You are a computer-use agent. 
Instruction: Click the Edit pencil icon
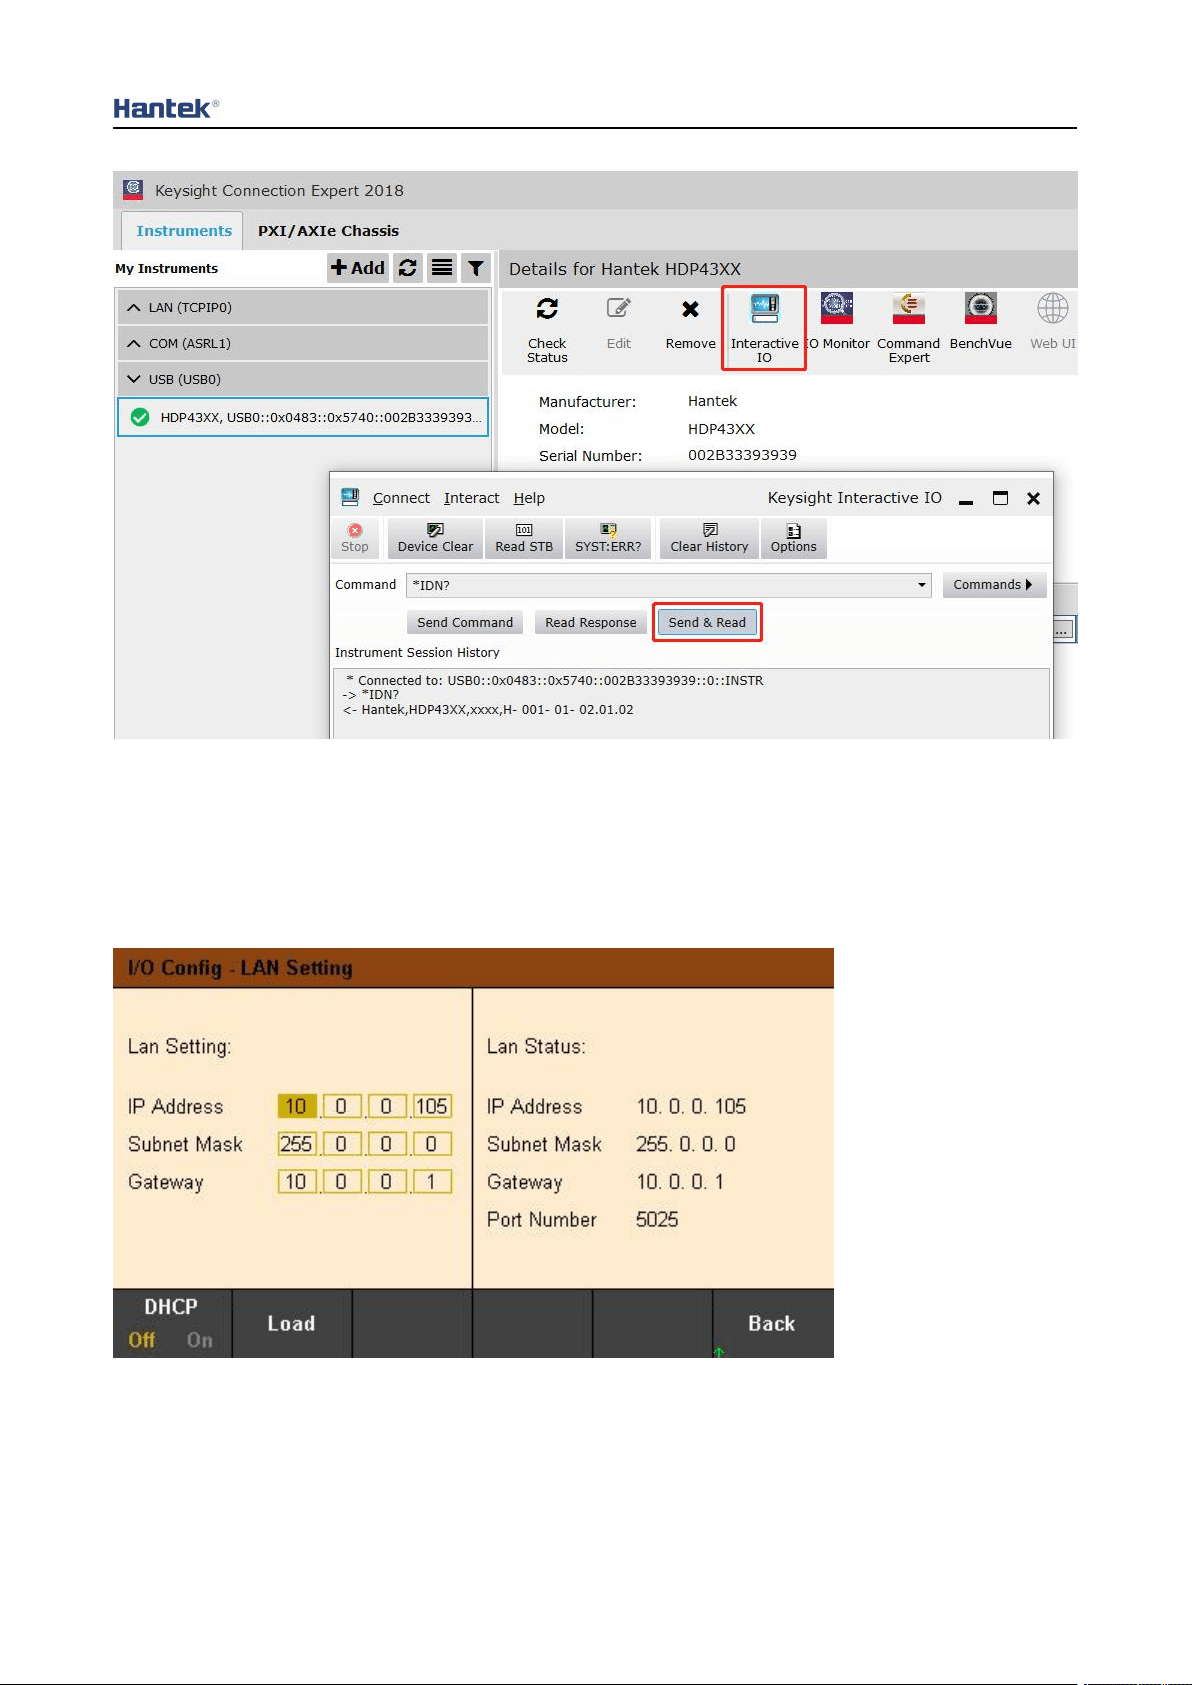click(x=619, y=309)
